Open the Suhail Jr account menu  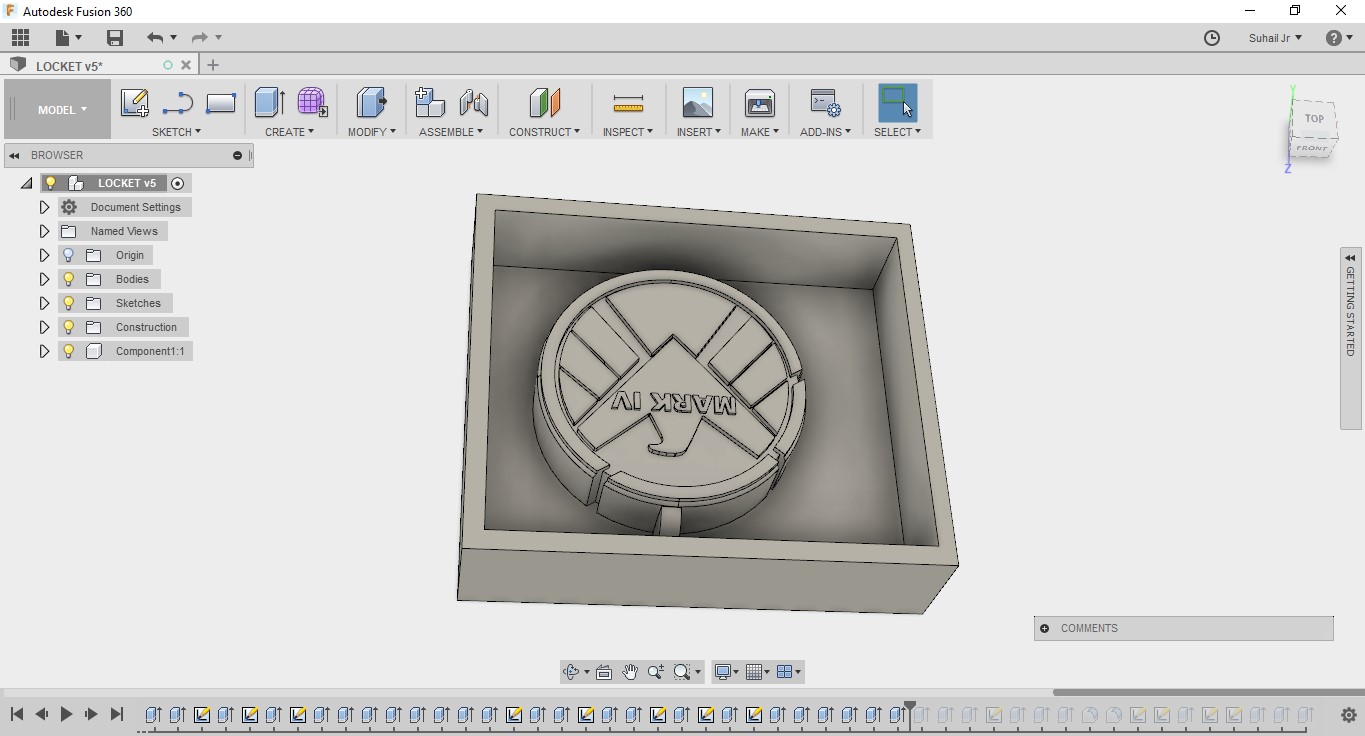(x=1275, y=38)
